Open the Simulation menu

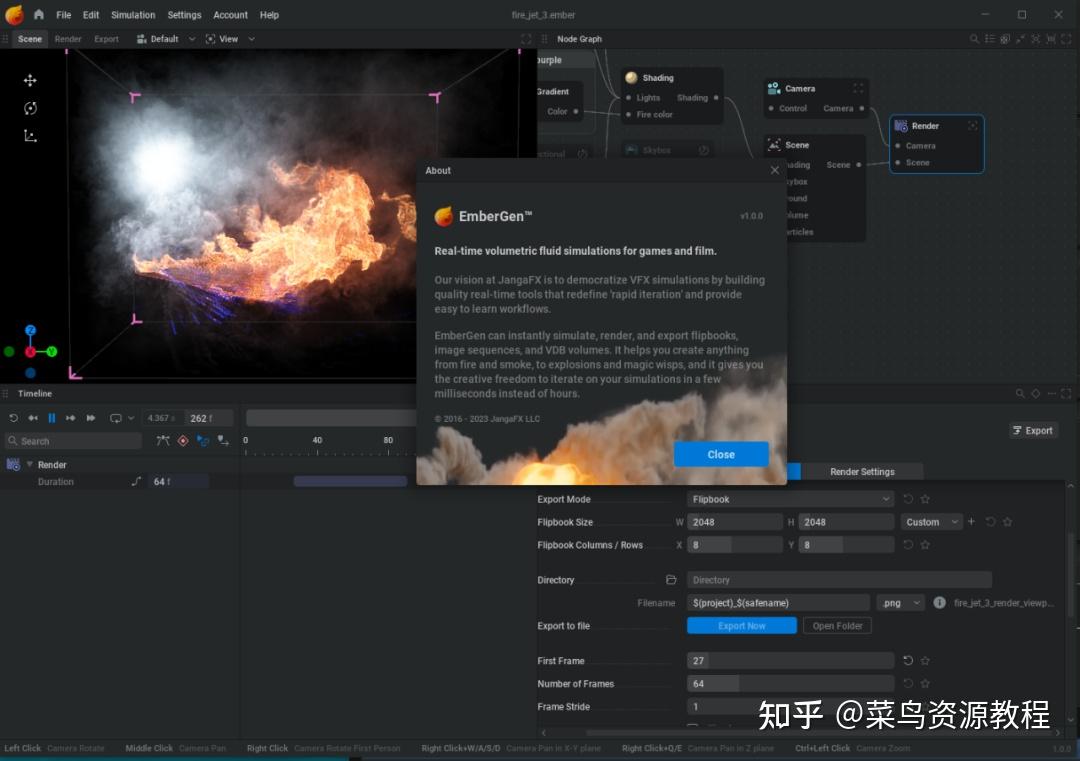pyautogui.click(x=133, y=15)
